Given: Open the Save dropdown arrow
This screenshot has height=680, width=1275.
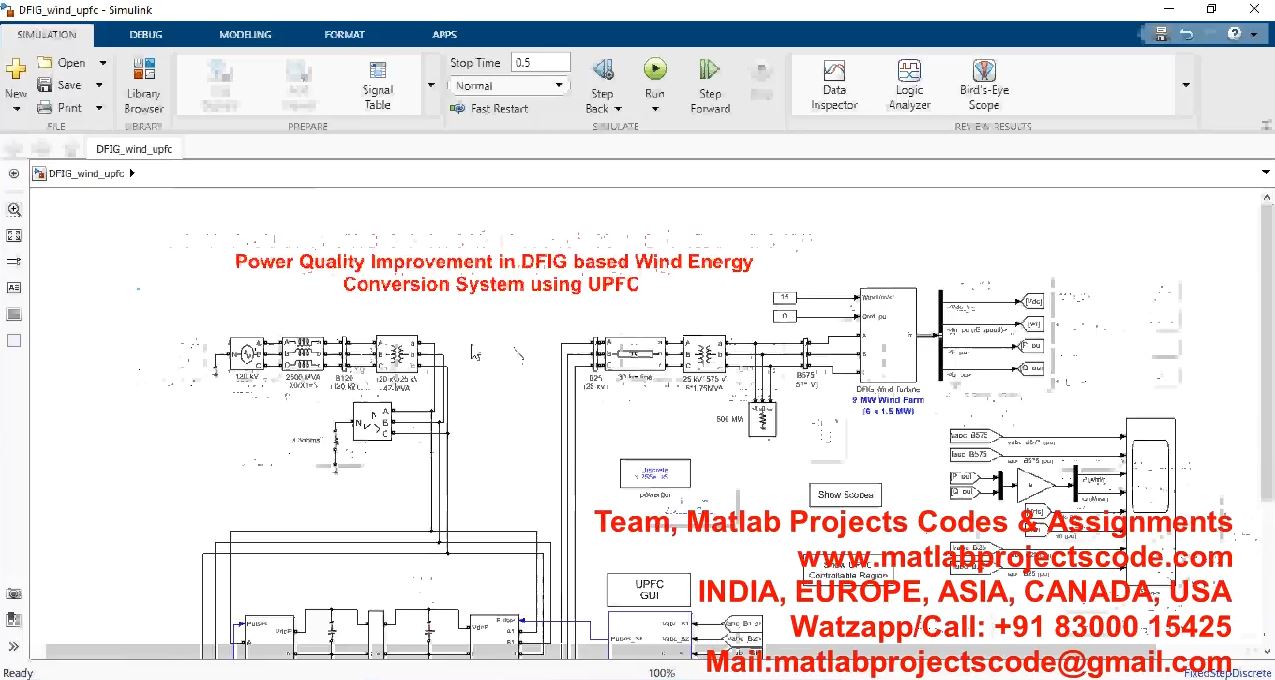Looking at the screenshot, I should pyautogui.click(x=100, y=85).
